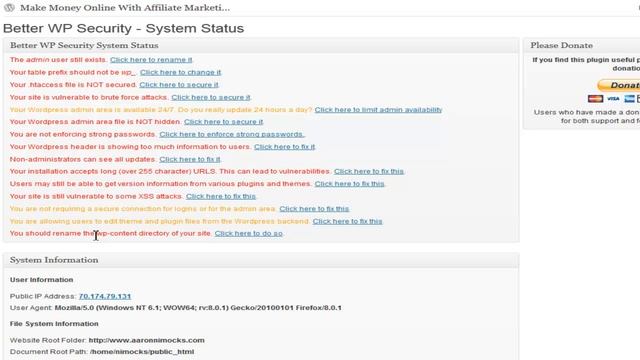Click the American Express payment icon
This screenshot has width=640, height=360.
629,99
